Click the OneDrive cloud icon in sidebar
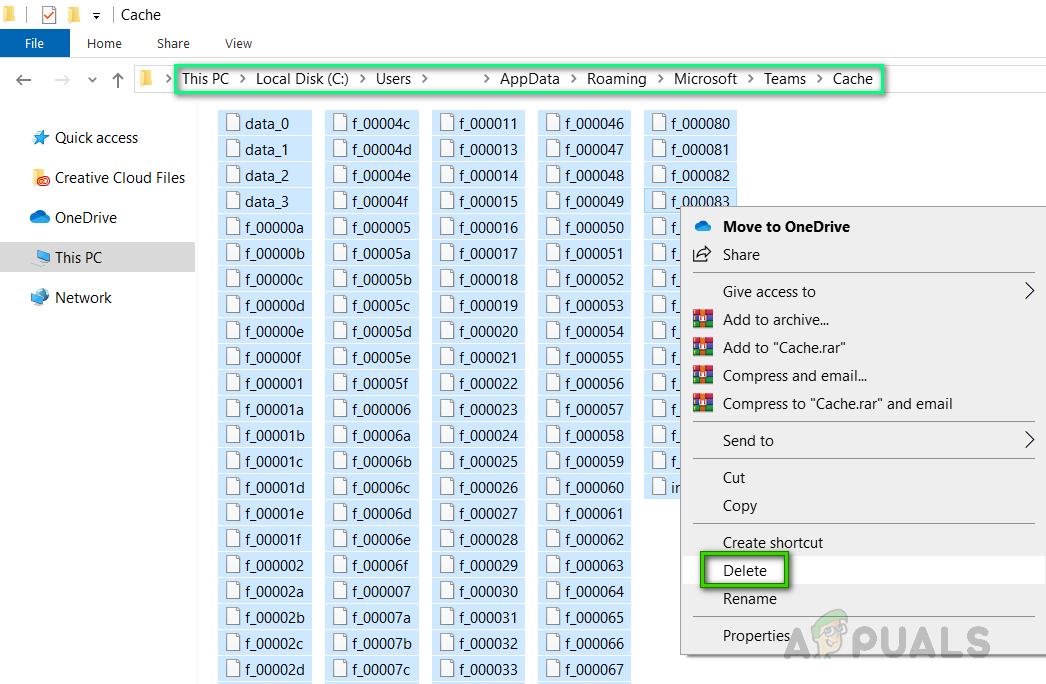The image size is (1046, 684). [x=40, y=218]
